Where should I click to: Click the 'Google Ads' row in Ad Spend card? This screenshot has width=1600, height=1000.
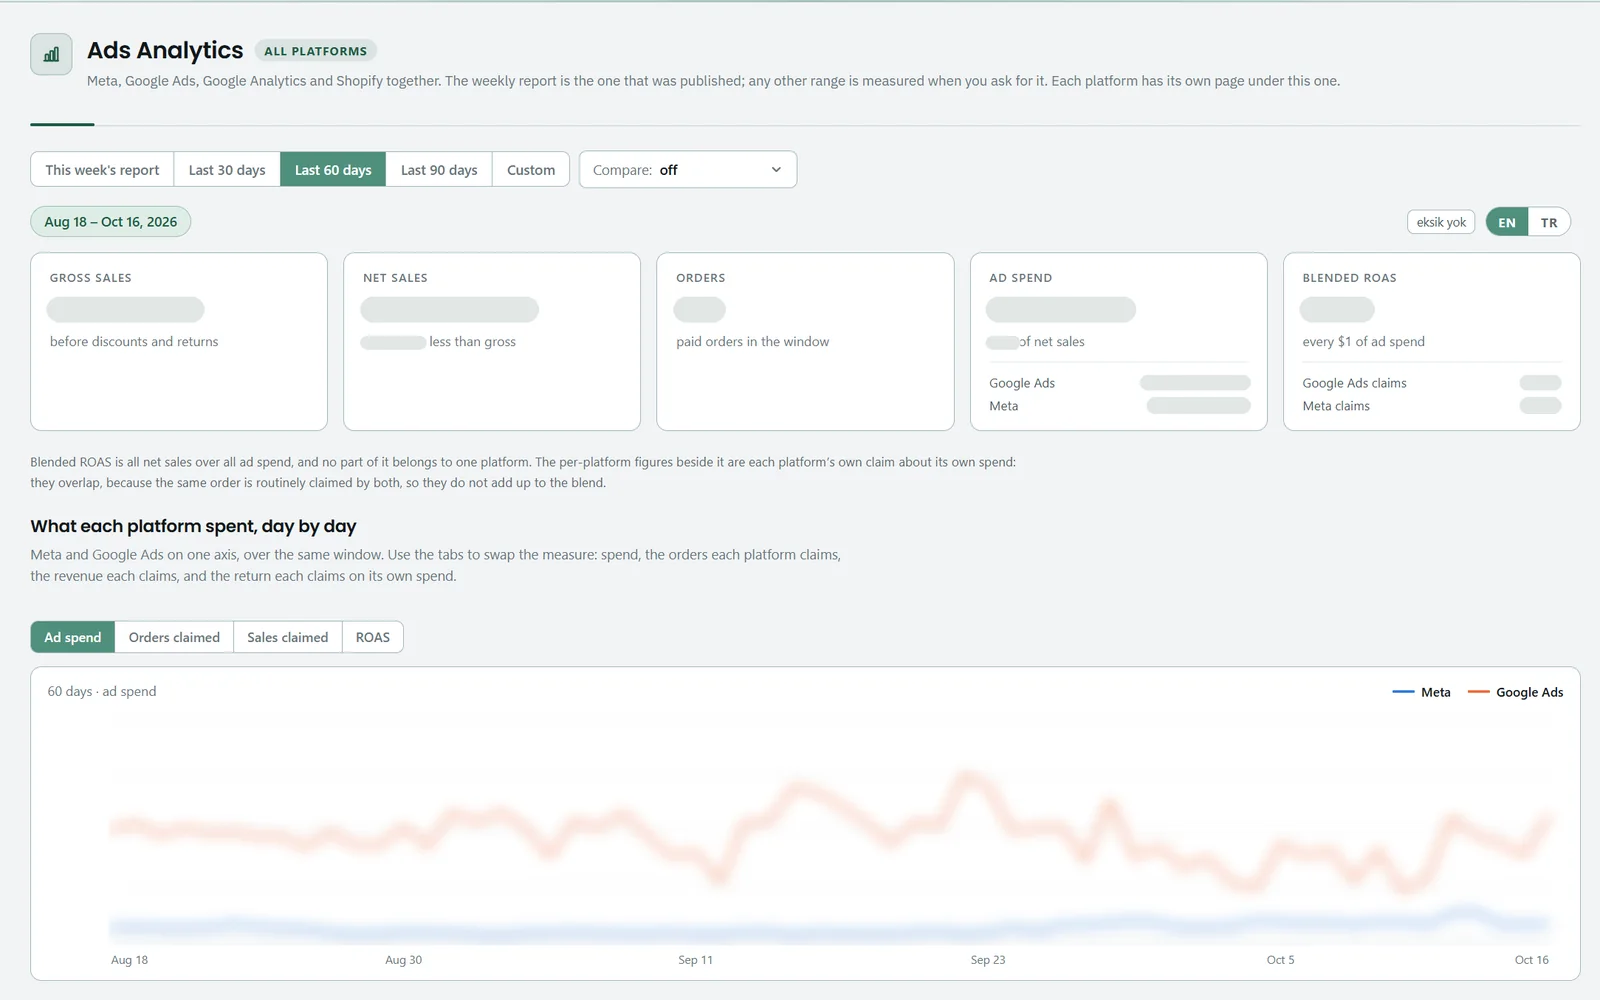pyautogui.click(x=1119, y=383)
